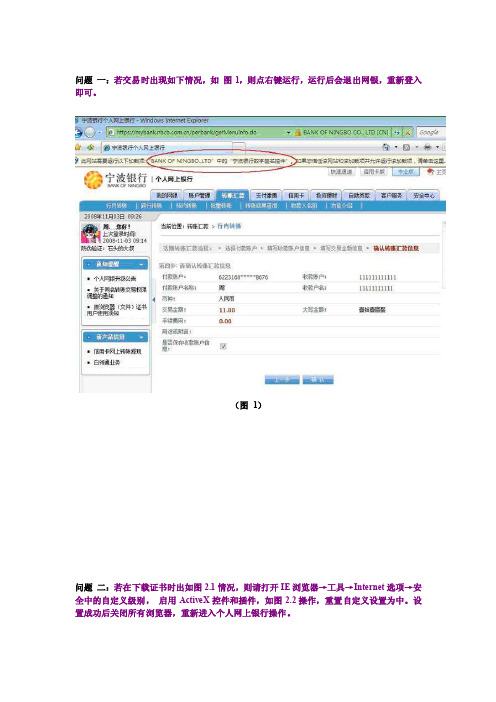Click the Add to Favorites icon
Viewport: 496px width, 702px height.
coord(91,147)
